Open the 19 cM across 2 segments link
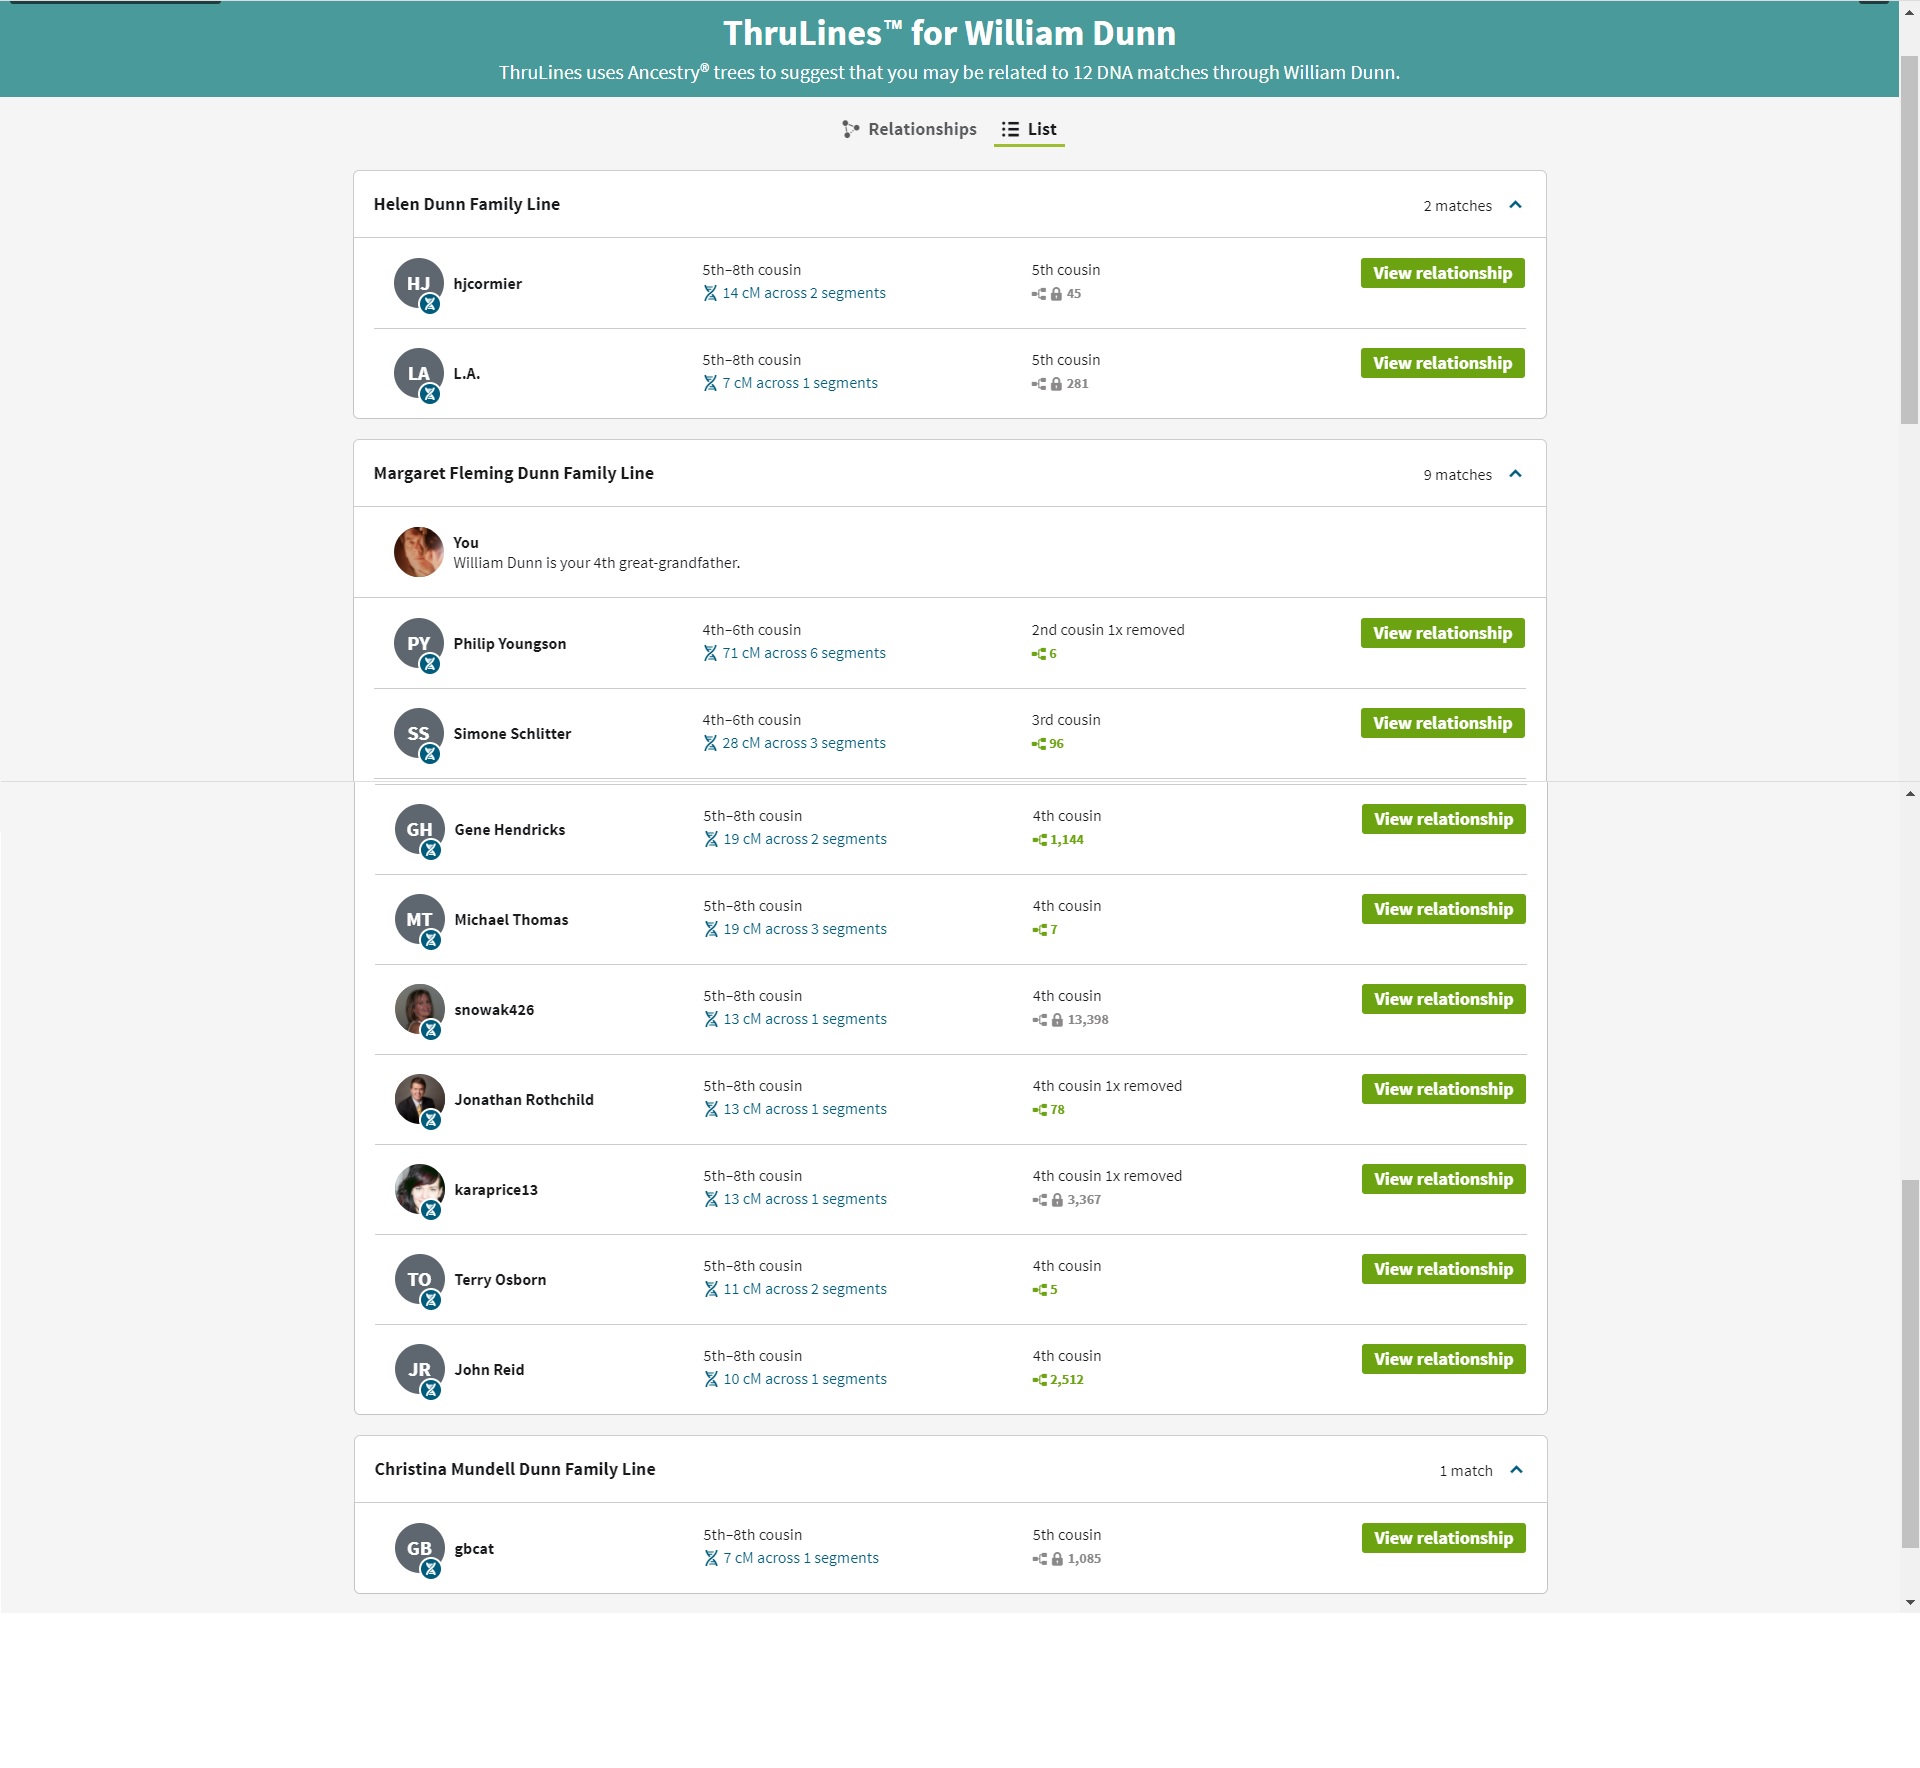 click(796, 839)
